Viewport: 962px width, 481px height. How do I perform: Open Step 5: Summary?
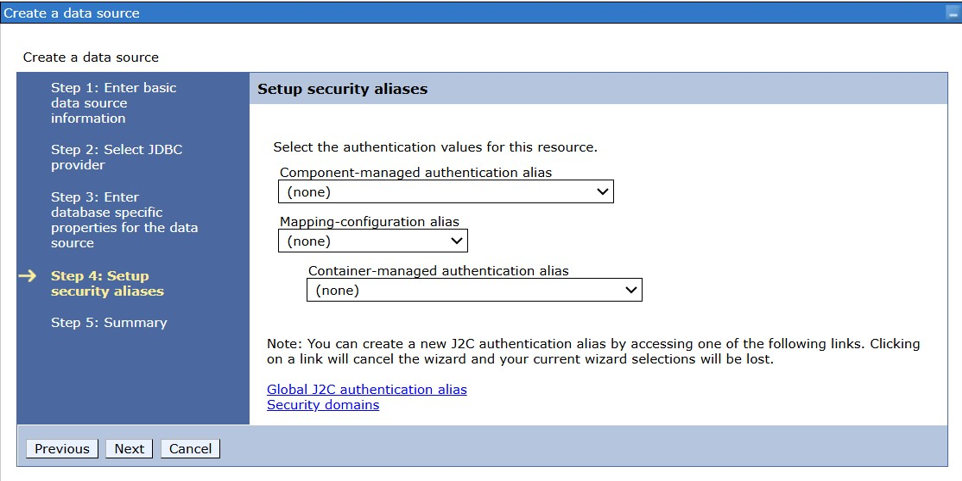[x=109, y=323]
